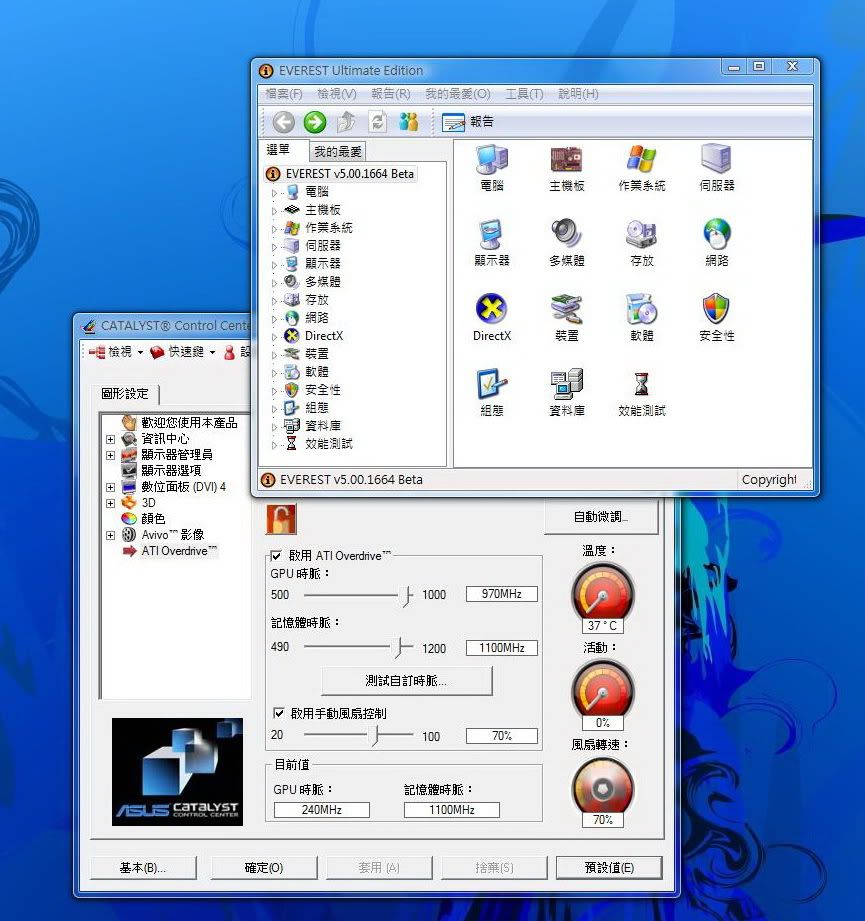Click the GPU 時脈 slider handle
This screenshot has width=865, height=921.
(x=407, y=596)
